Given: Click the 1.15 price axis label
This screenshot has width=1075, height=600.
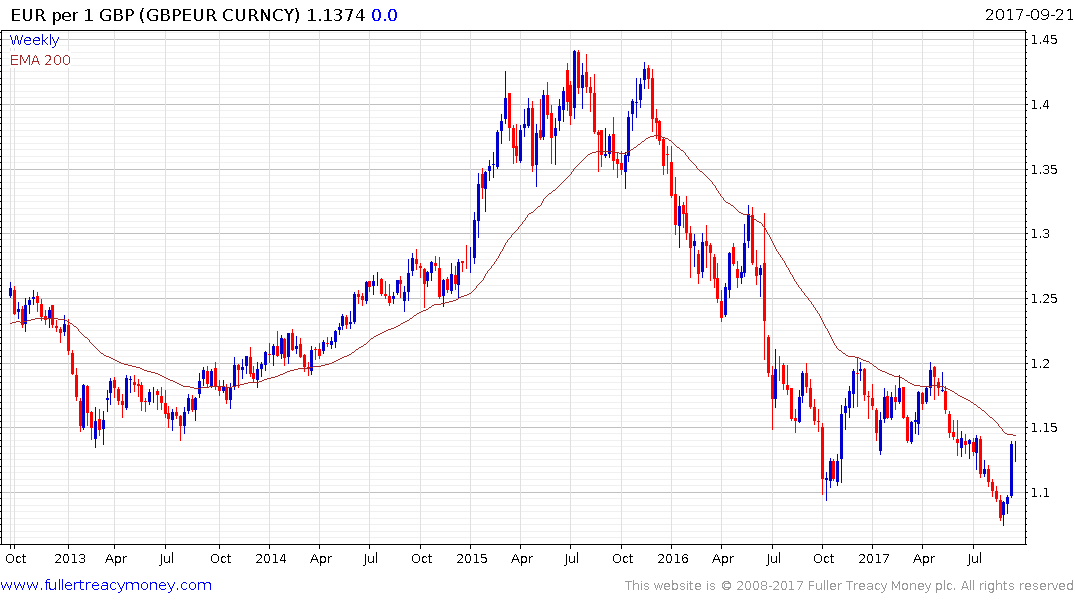Looking at the screenshot, I should point(1043,428).
